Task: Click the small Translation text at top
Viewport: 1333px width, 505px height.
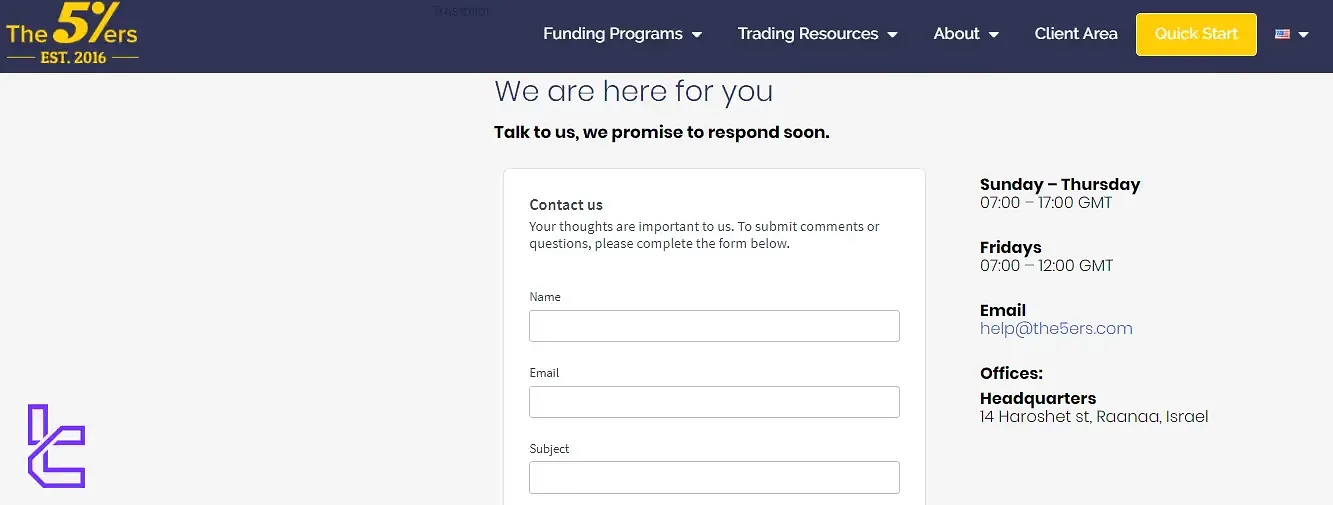Action: click(461, 11)
